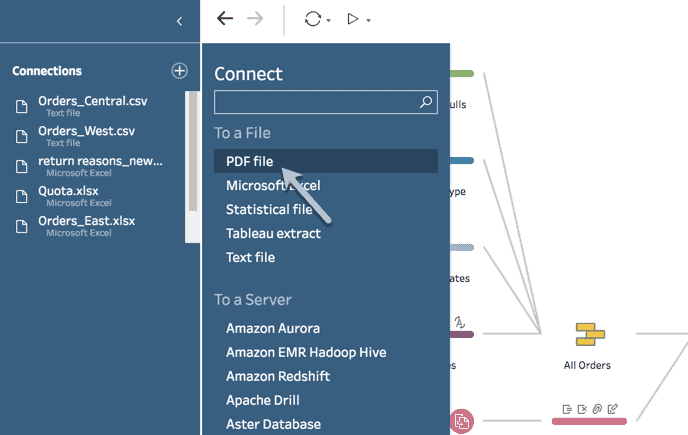Image resolution: width=688 pixels, height=435 pixels.
Task: Click the change-type icon above purple bar
Action: coord(459,322)
